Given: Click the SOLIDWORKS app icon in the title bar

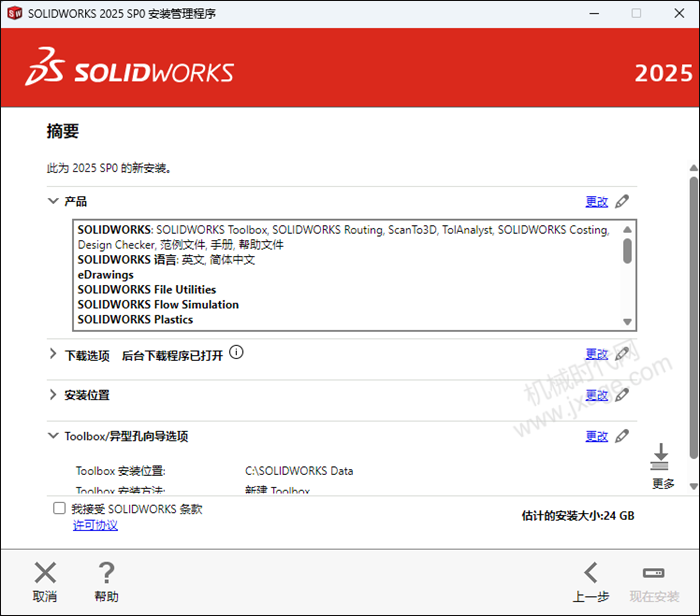Looking at the screenshot, I should point(15,13).
